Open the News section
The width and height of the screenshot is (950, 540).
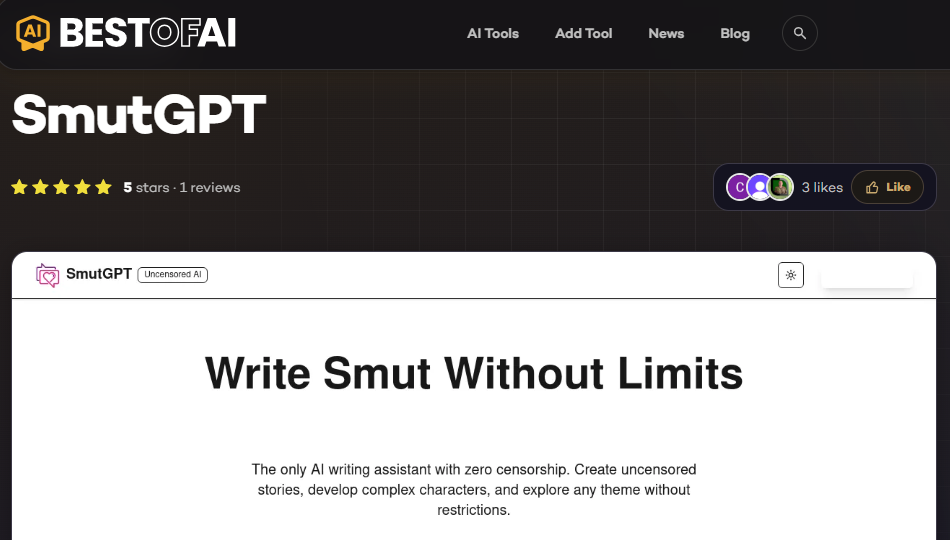coord(666,33)
